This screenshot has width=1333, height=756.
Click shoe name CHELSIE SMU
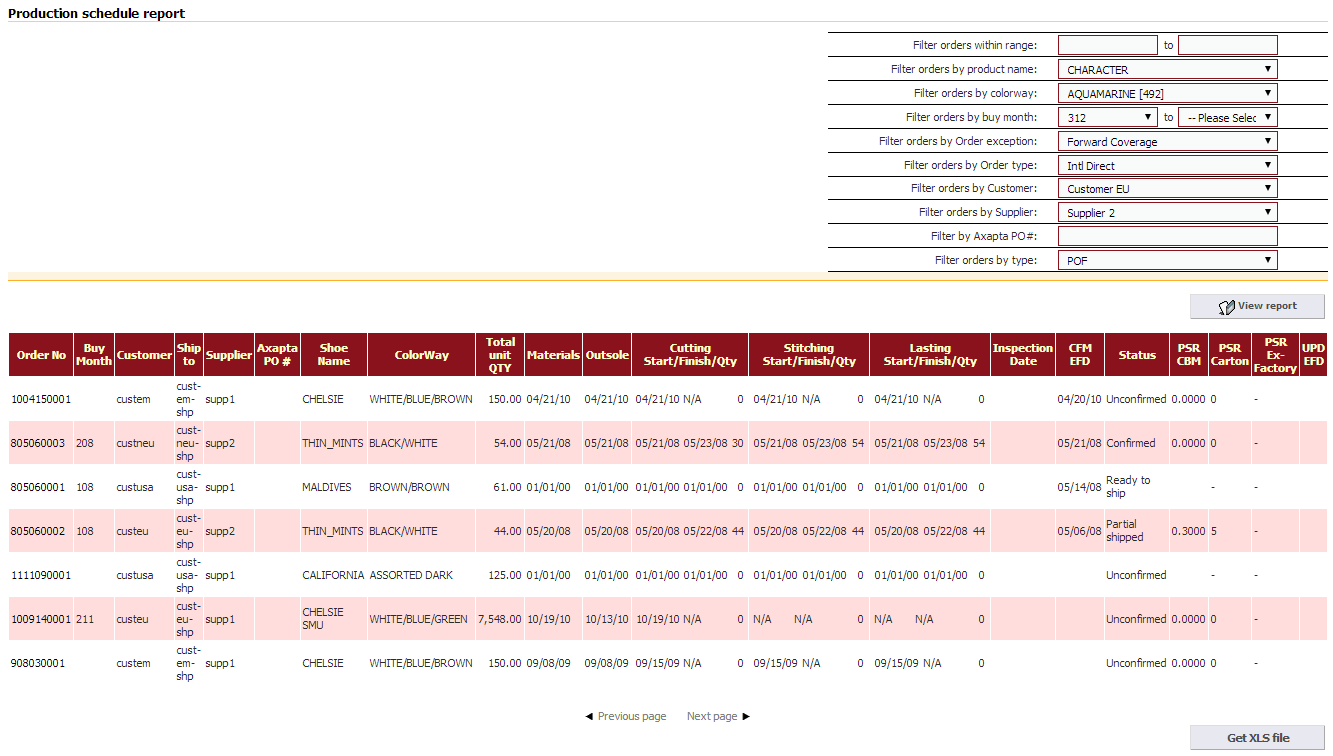tap(323, 619)
